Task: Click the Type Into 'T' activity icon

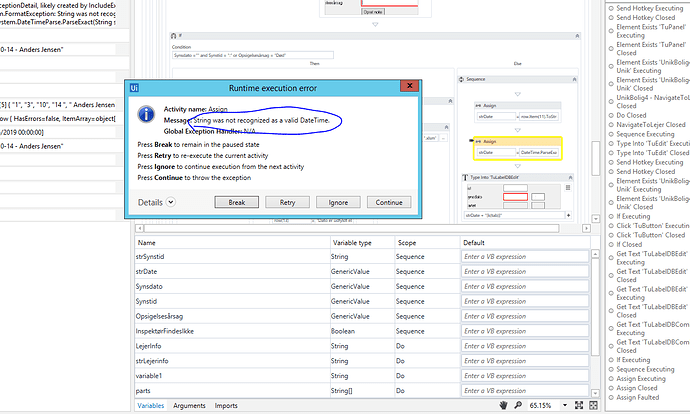Action: [x=465, y=177]
